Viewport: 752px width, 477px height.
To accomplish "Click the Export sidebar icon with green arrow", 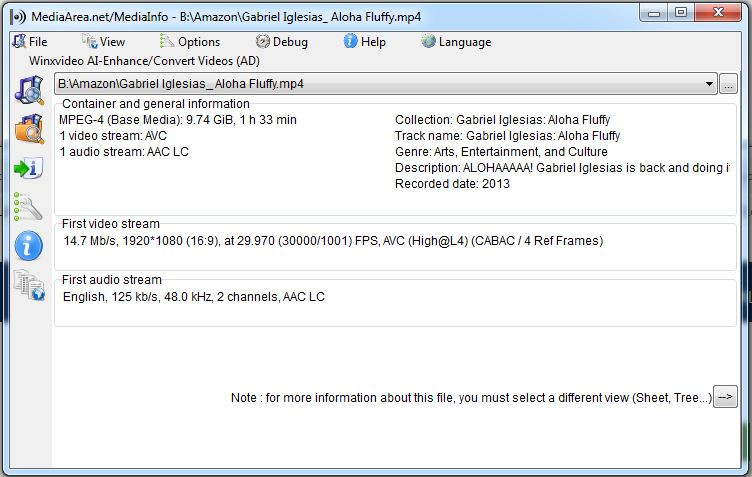I will [x=28, y=168].
